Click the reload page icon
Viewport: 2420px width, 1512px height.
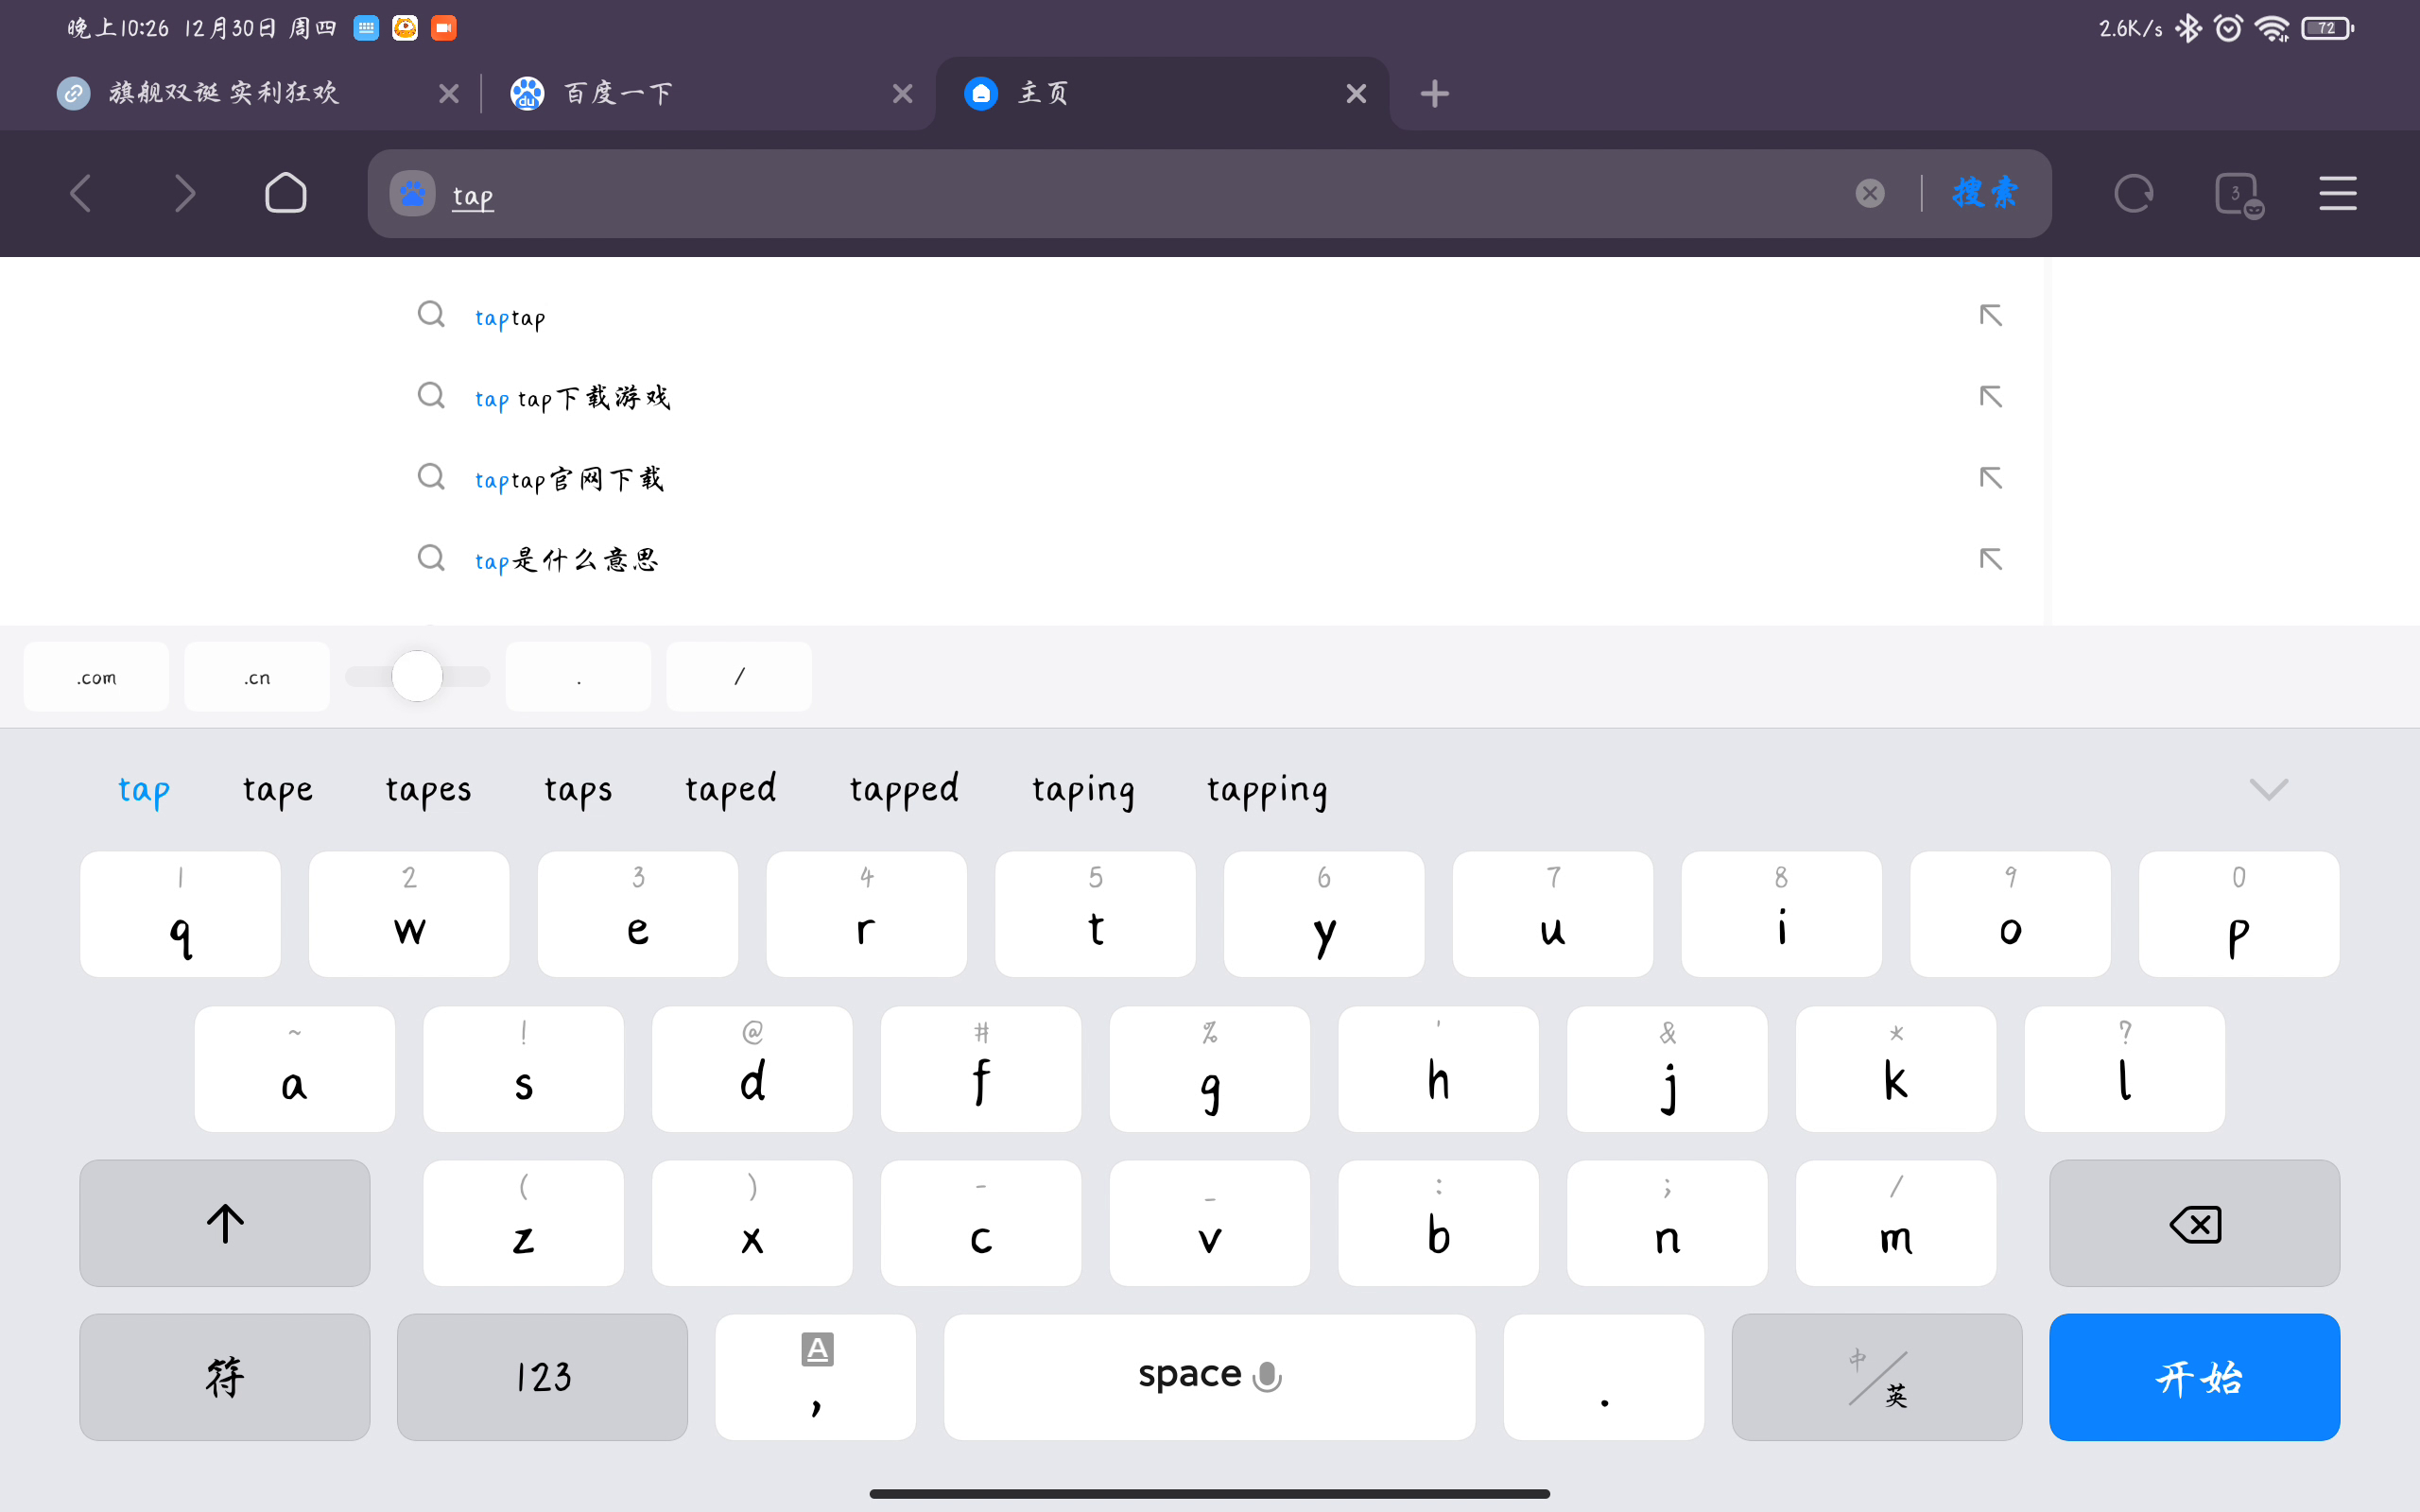tap(2133, 193)
